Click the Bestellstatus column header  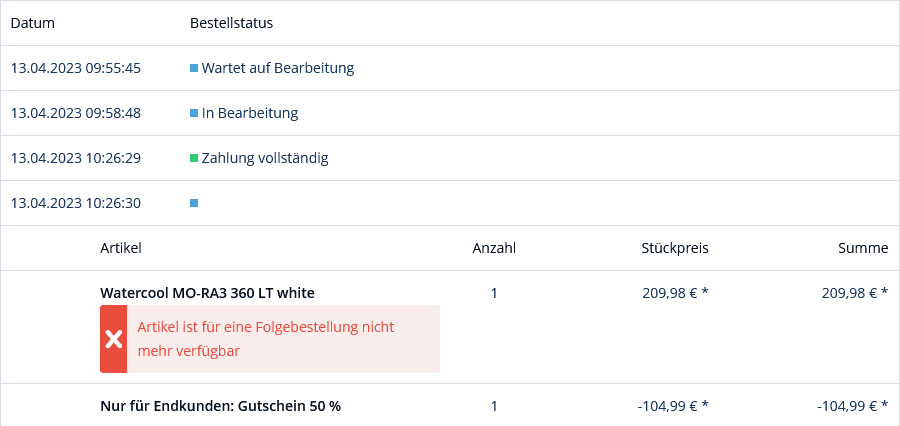pyautogui.click(x=231, y=23)
